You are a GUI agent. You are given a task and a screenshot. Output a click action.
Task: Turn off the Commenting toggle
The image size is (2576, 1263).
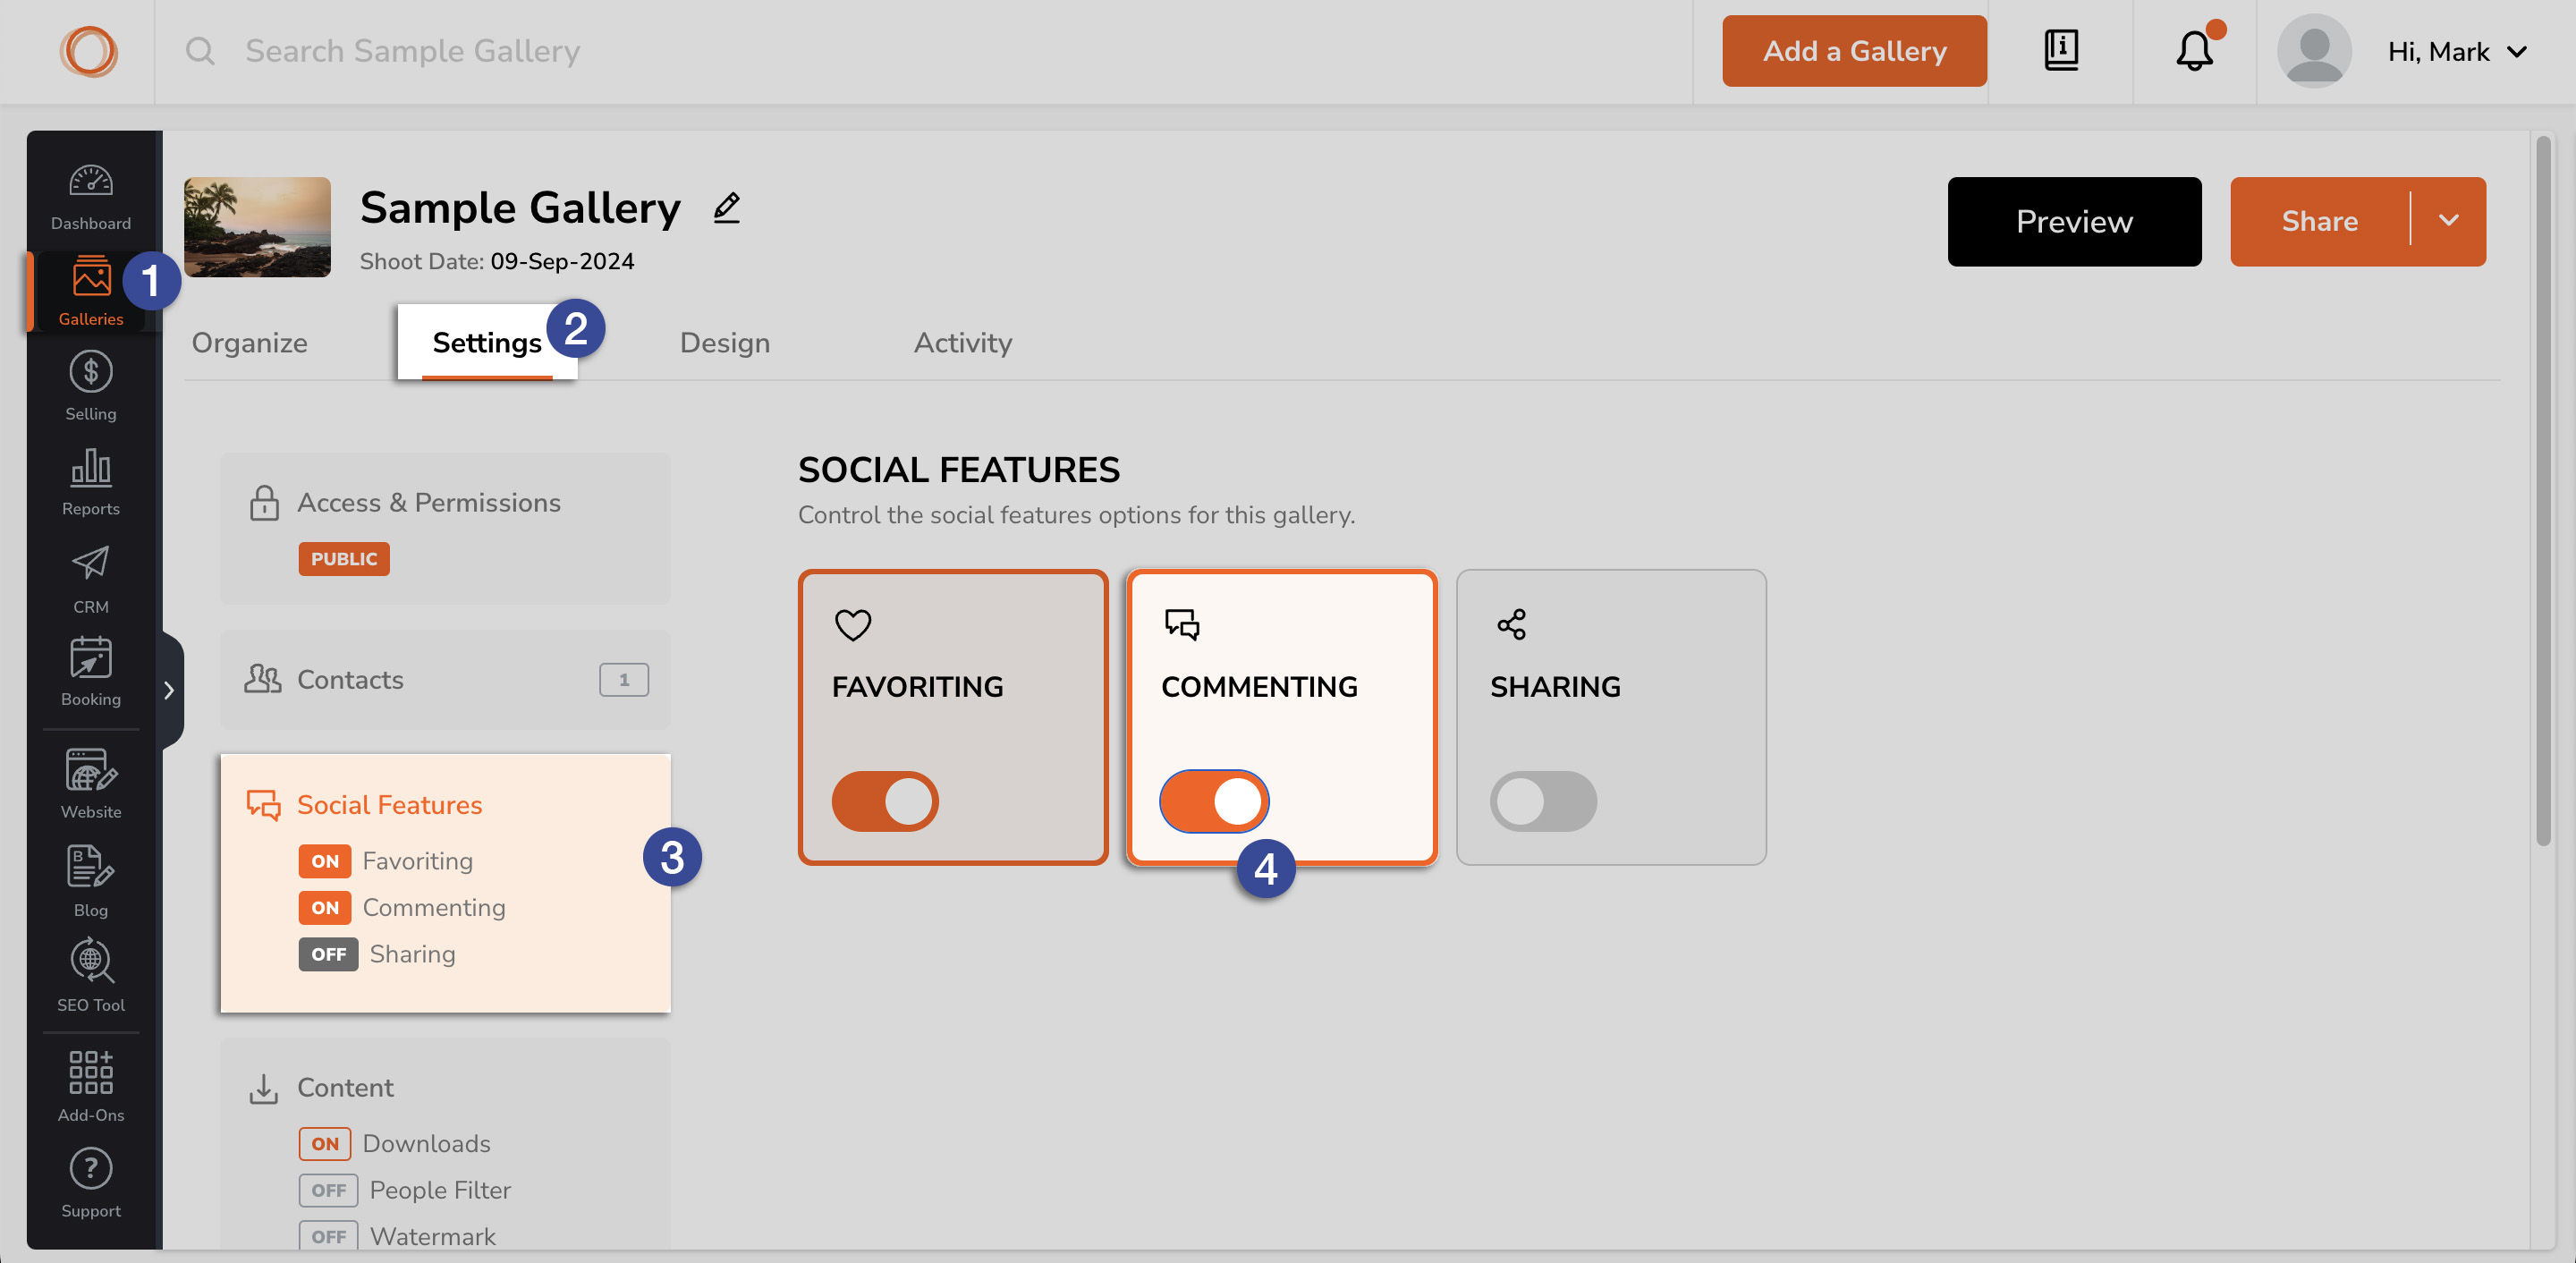[1214, 801]
